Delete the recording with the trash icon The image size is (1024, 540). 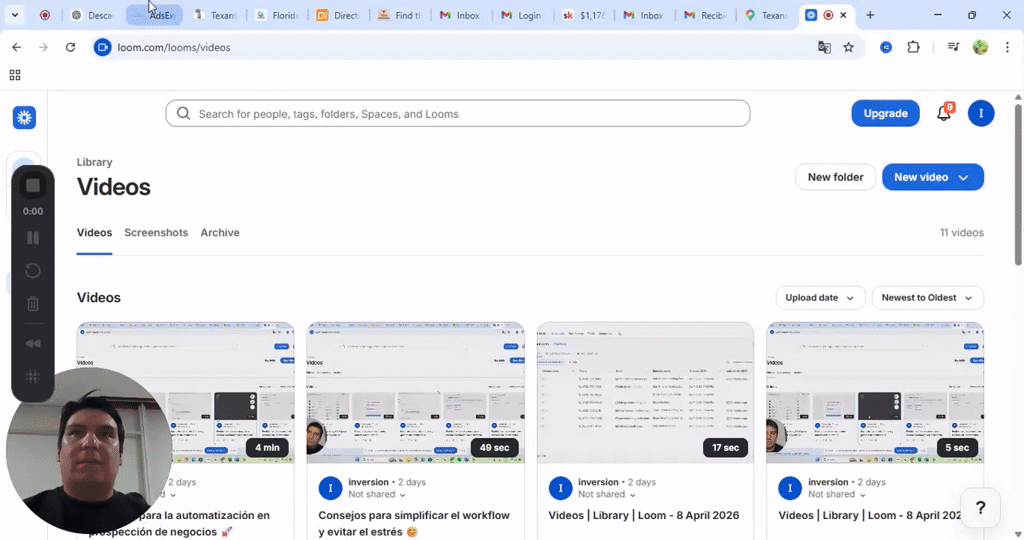(x=33, y=303)
